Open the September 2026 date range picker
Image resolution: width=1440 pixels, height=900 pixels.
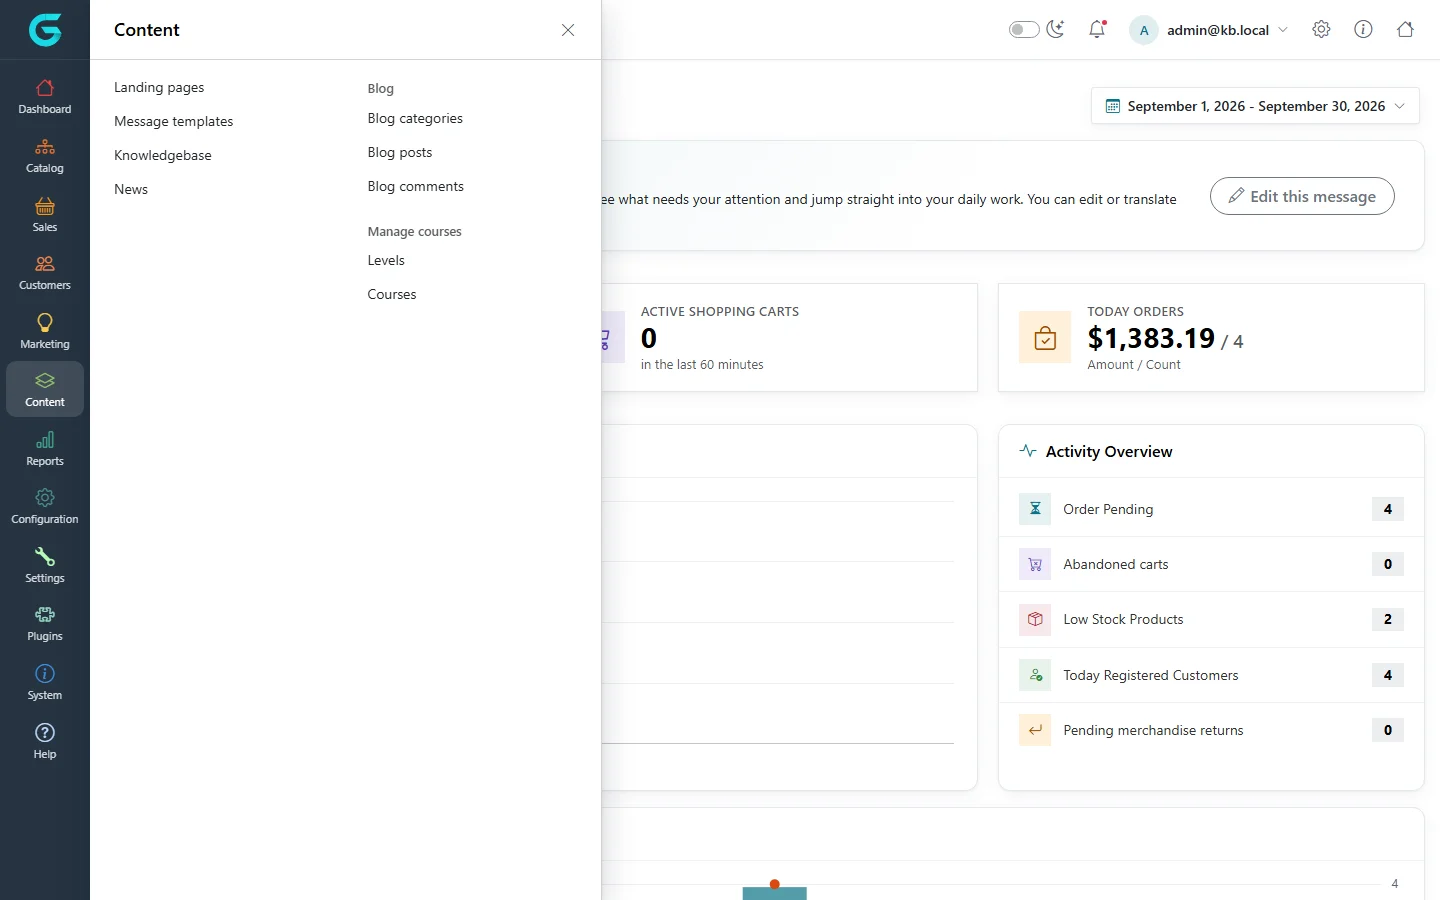point(1255,106)
